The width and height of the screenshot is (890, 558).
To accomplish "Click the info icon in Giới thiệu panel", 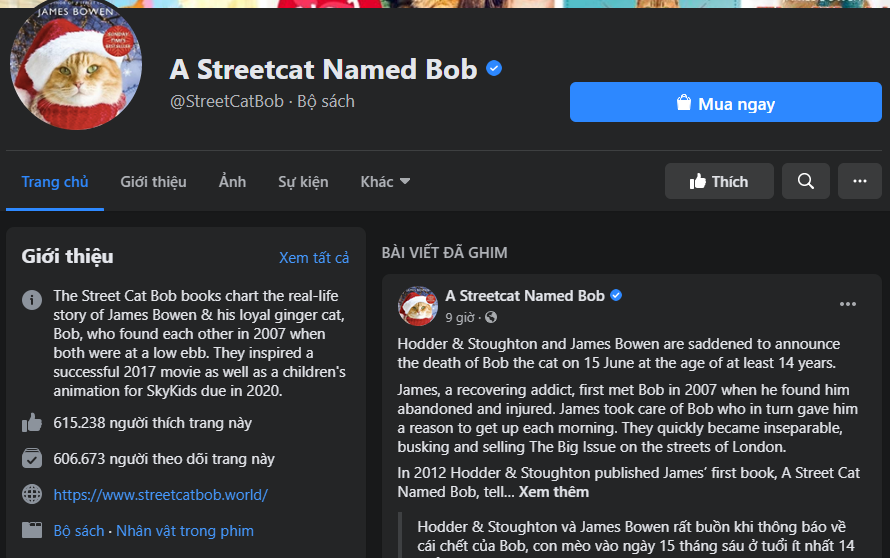I will (32, 299).
